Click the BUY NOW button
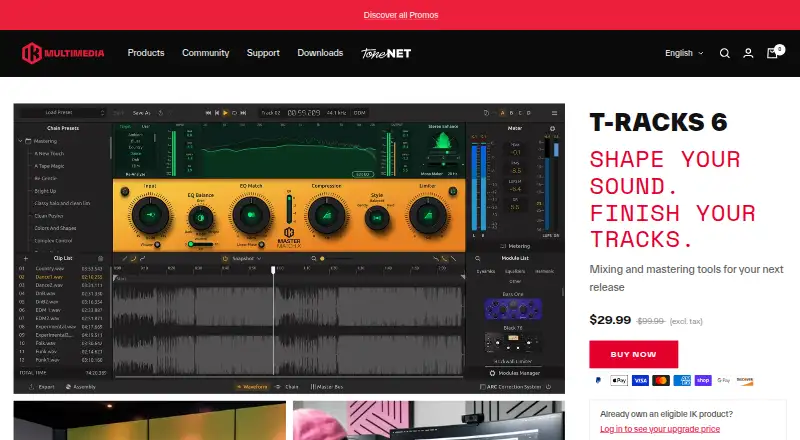The image size is (800, 440). coord(634,354)
